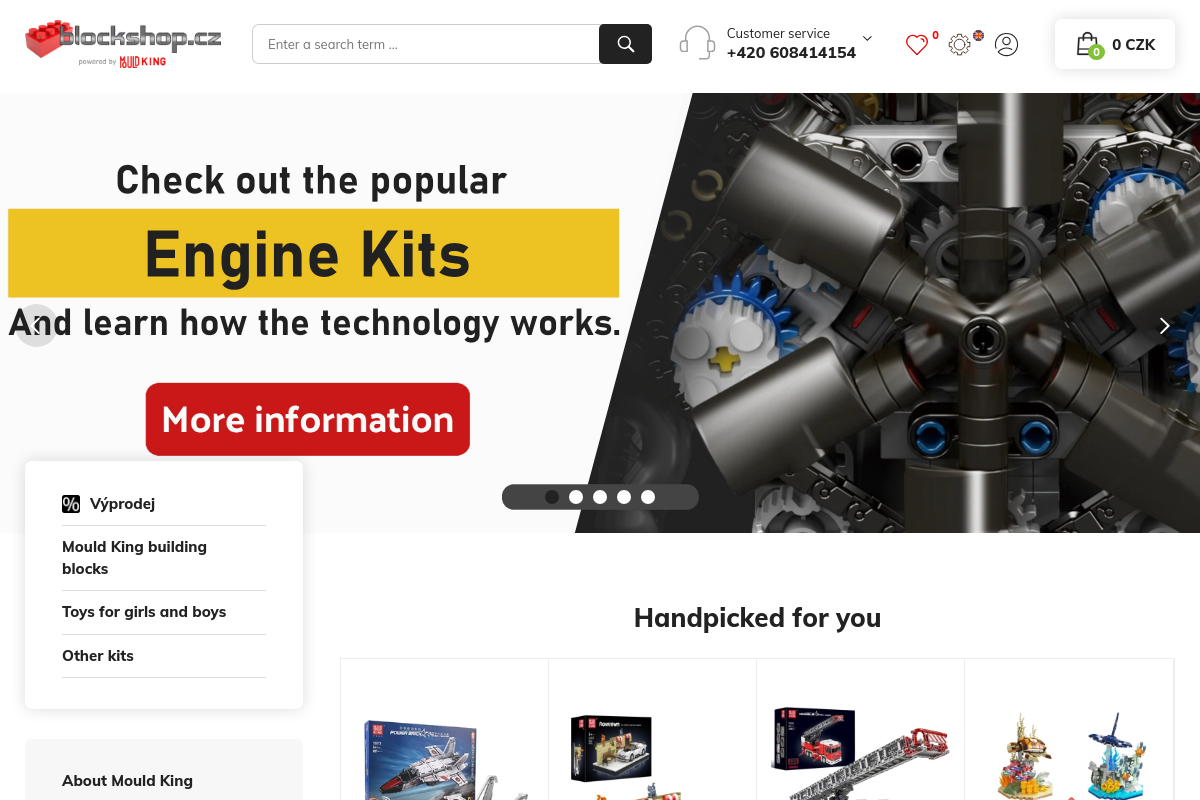Click the More information button

(307, 419)
